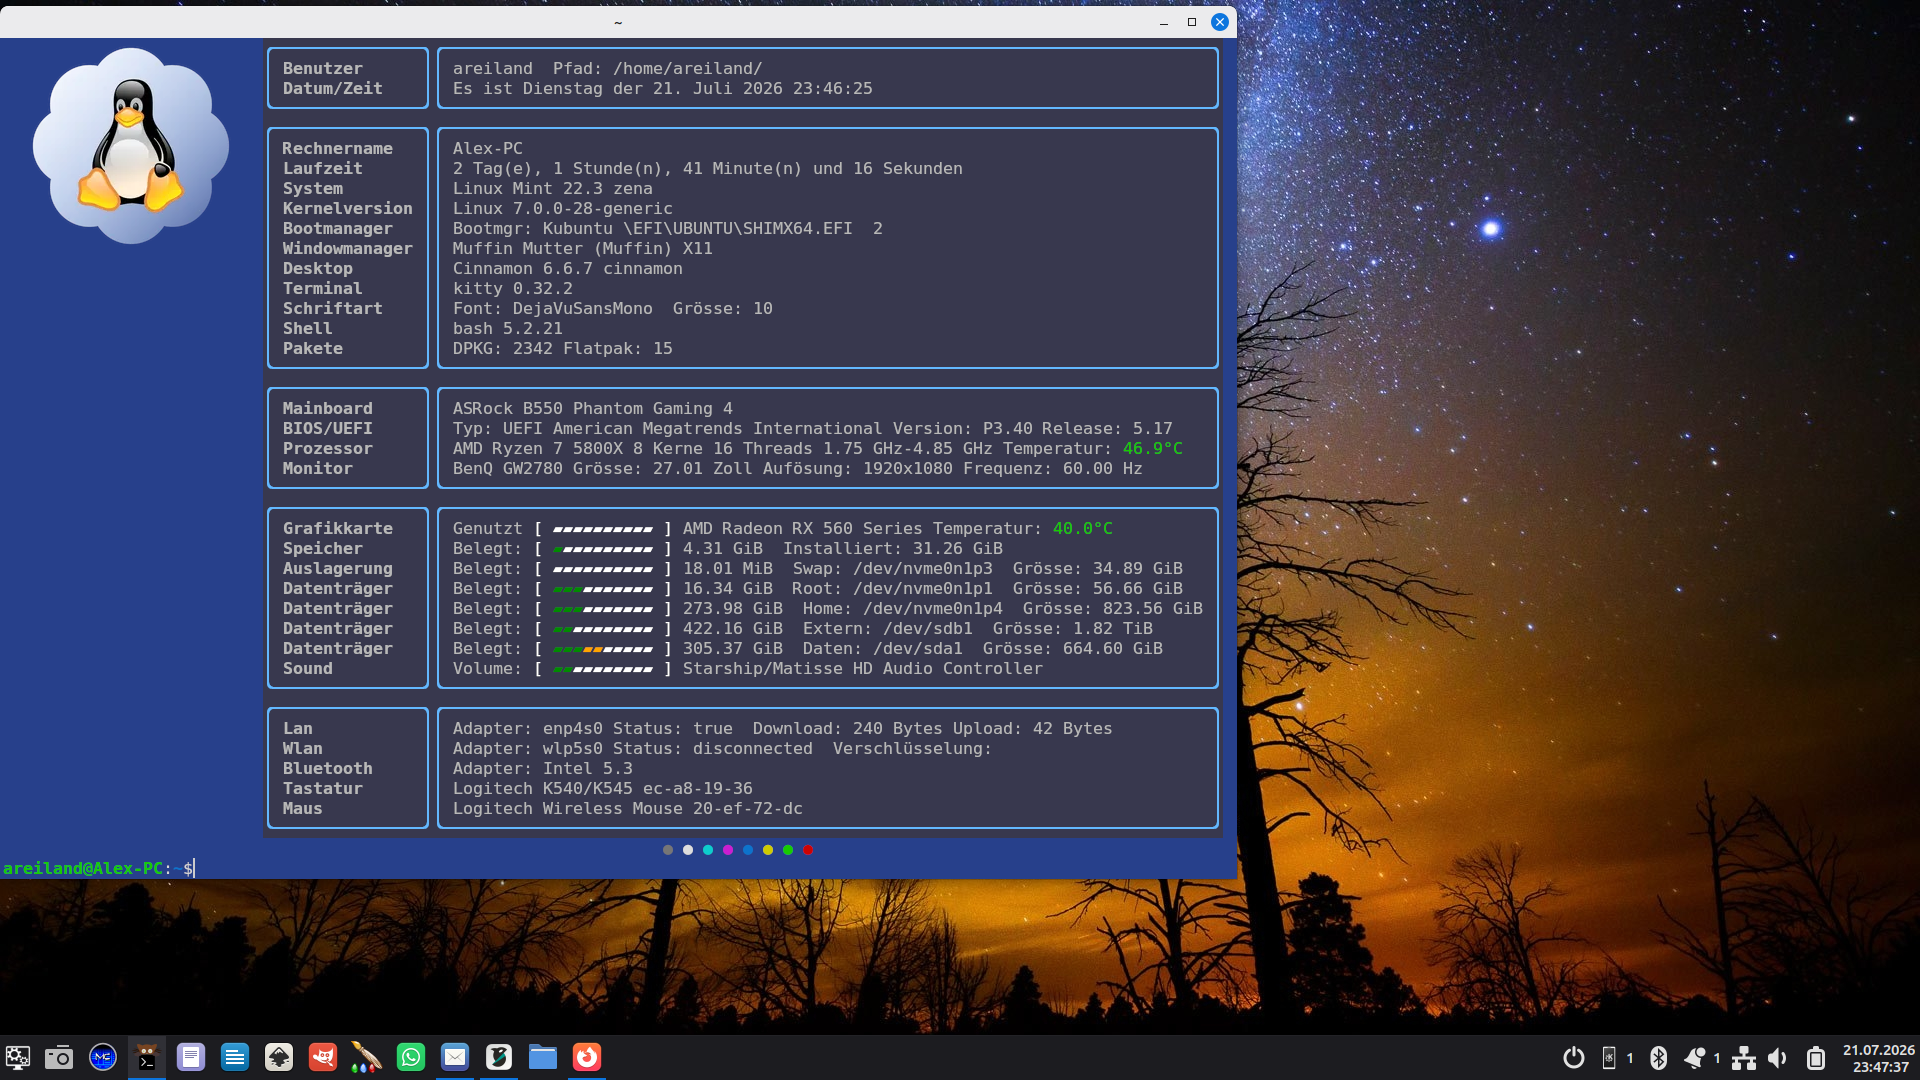Launch the orca-logo application icon
Viewport: 1920px width, 1080px height.
point(499,1057)
